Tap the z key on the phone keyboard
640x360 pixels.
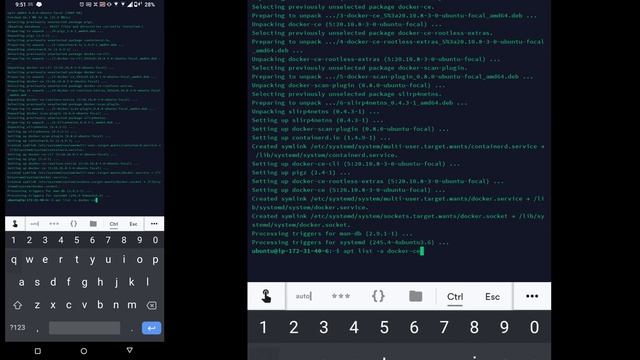[x=37, y=305]
